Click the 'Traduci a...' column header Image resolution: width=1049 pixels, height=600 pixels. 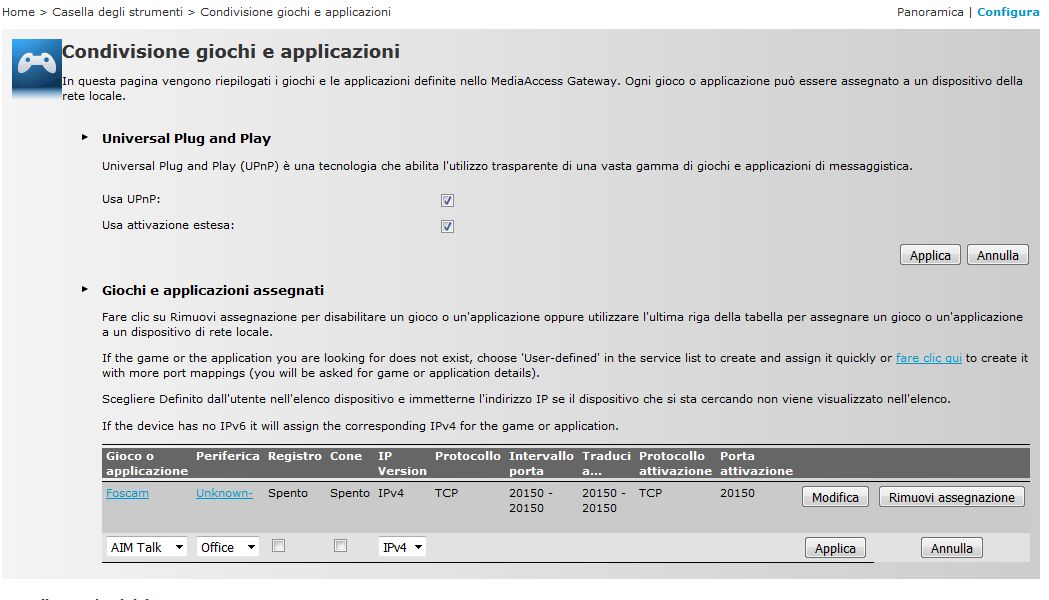[x=606, y=464]
